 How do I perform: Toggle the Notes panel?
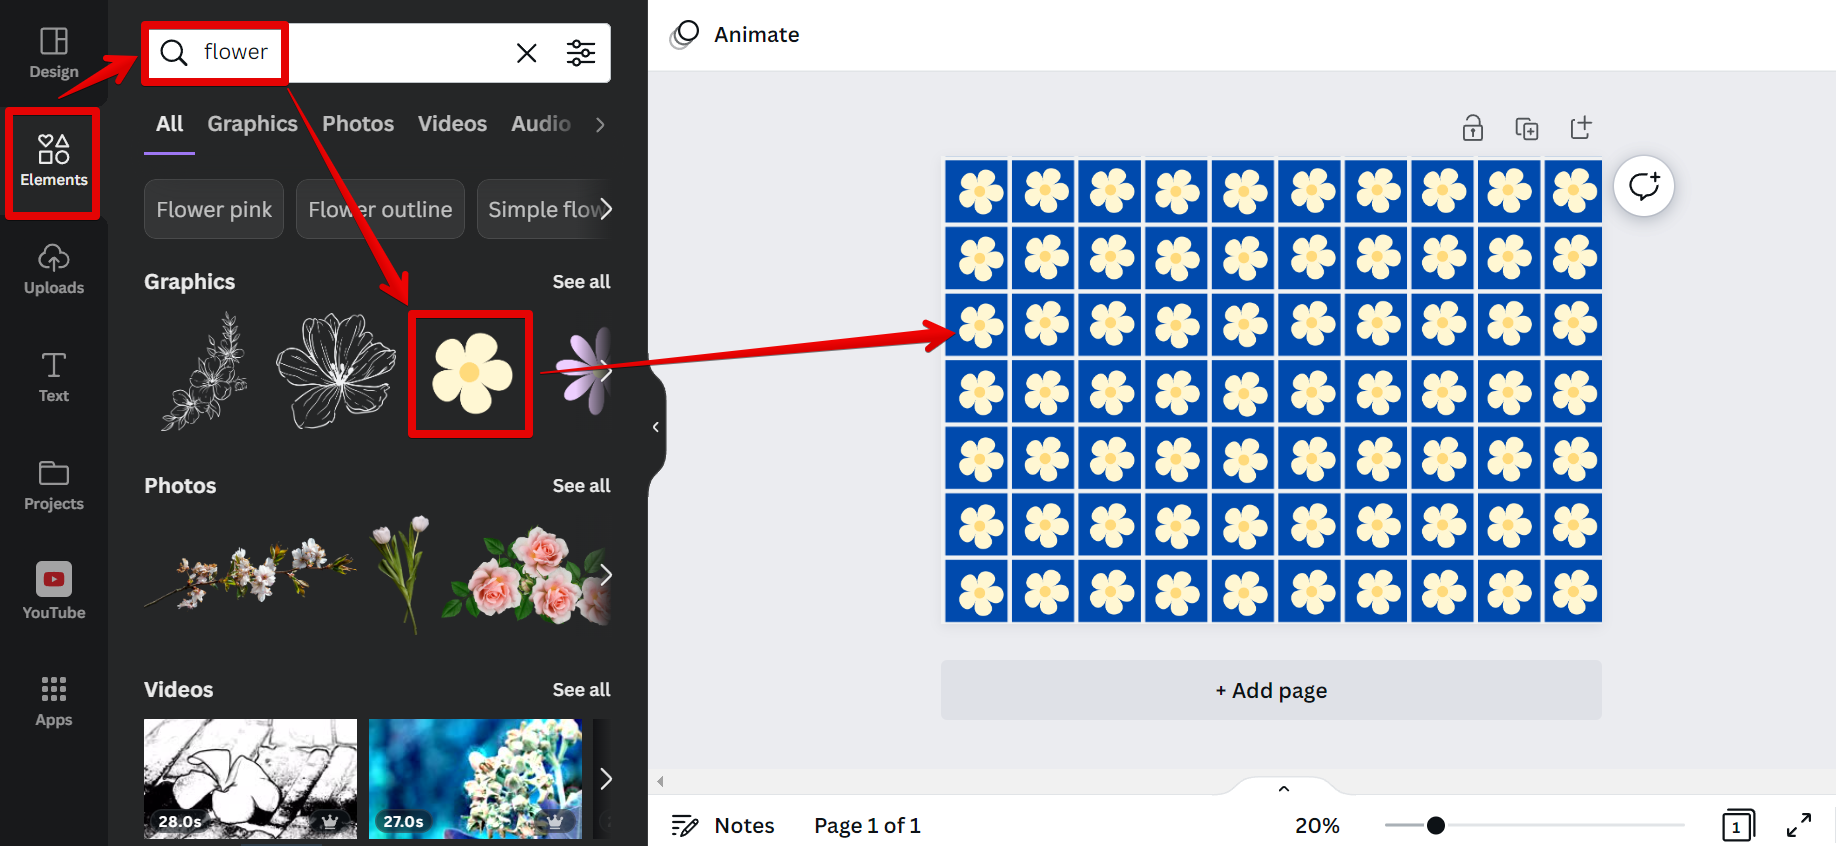click(x=724, y=825)
